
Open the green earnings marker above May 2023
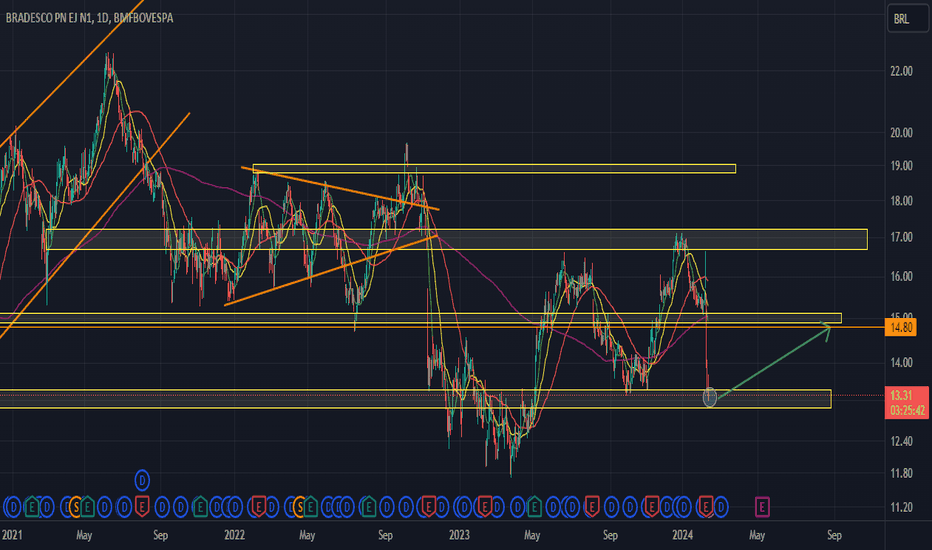[534, 507]
